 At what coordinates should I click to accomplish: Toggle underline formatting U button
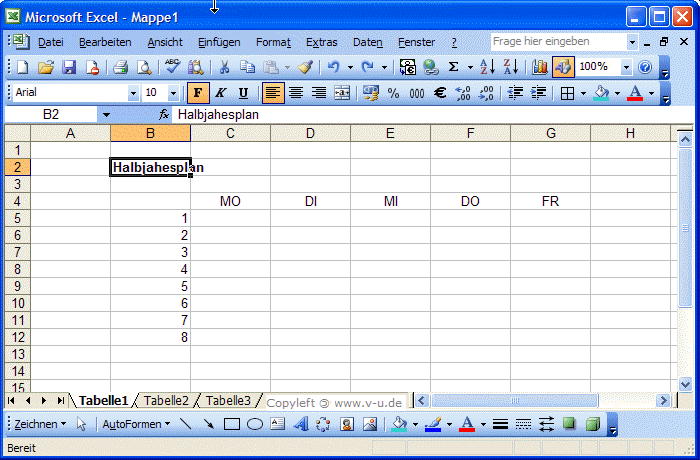tap(243, 93)
